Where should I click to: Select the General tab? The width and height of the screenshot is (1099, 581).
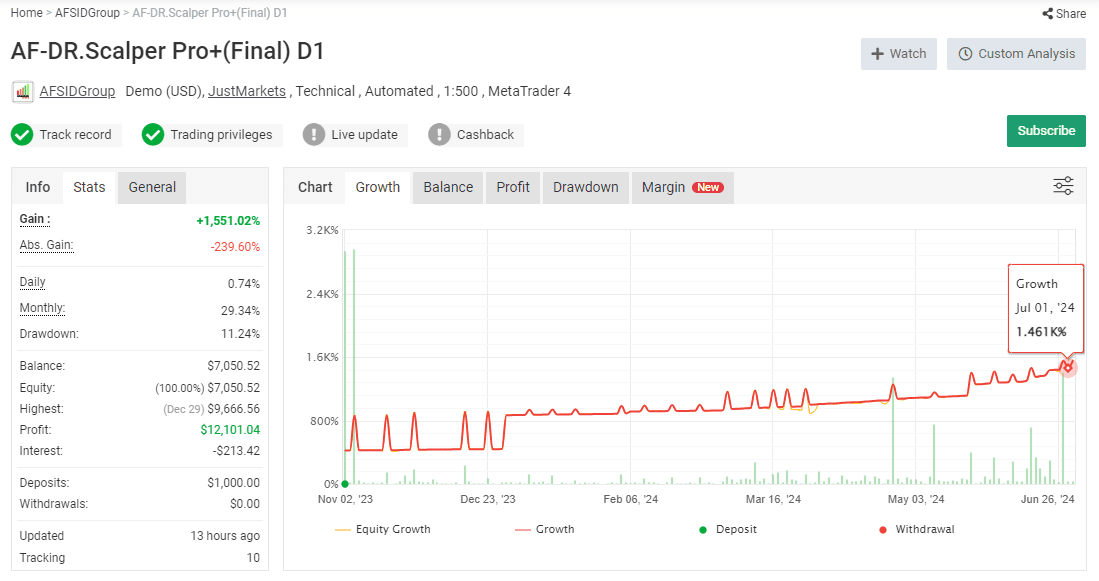(x=152, y=187)
